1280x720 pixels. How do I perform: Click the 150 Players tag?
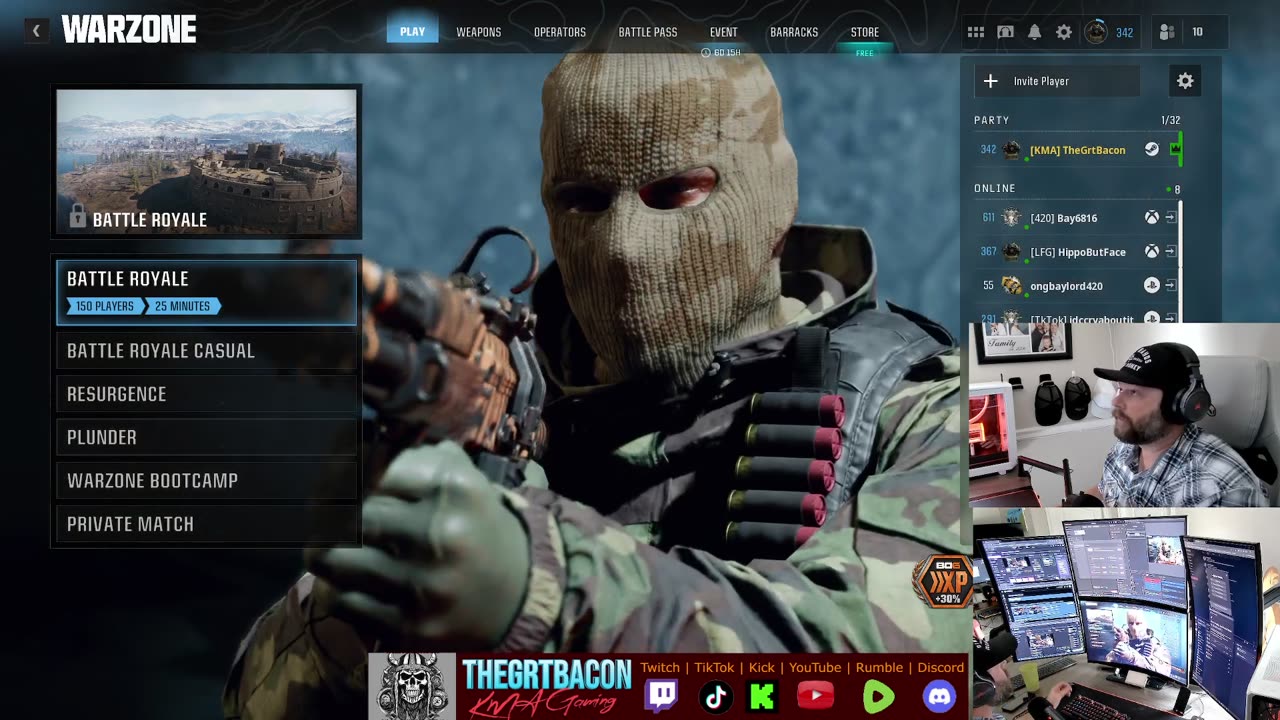click(x=104, y=306)
